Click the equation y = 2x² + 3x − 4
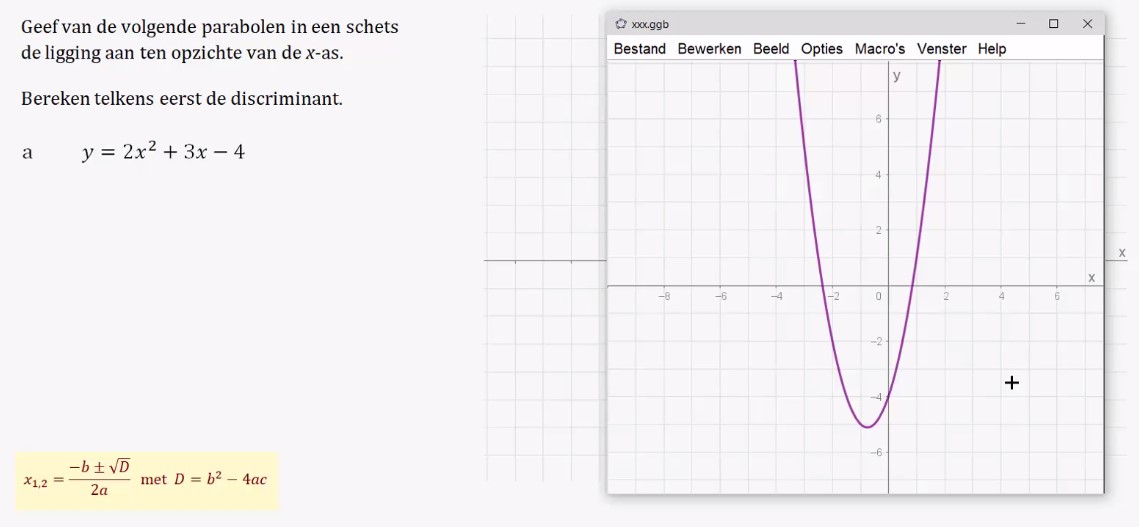The width and height of the screenshot is (1139, 527). (163, 151)
